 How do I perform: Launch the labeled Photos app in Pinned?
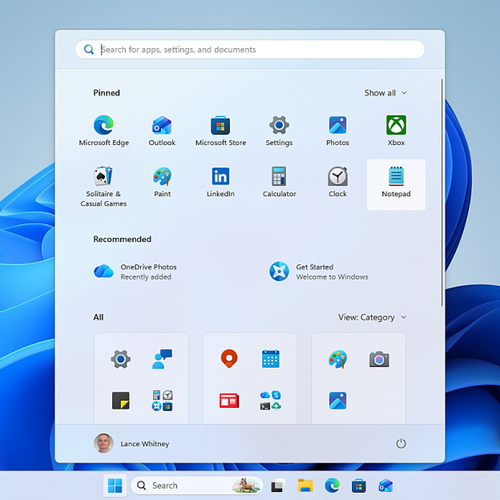(x=338, y=131)
